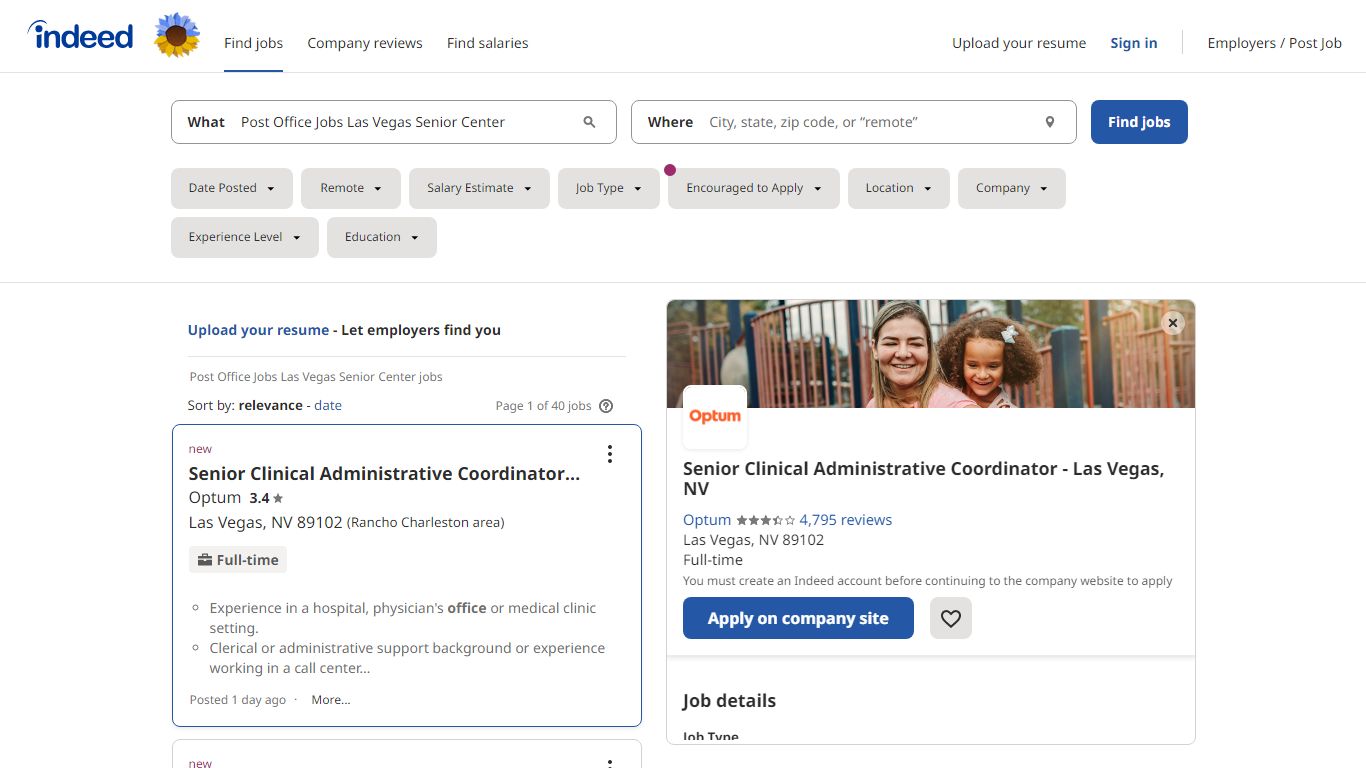Click the Job details heading
Screen dimensions: 1366x768
click(729, 701)
